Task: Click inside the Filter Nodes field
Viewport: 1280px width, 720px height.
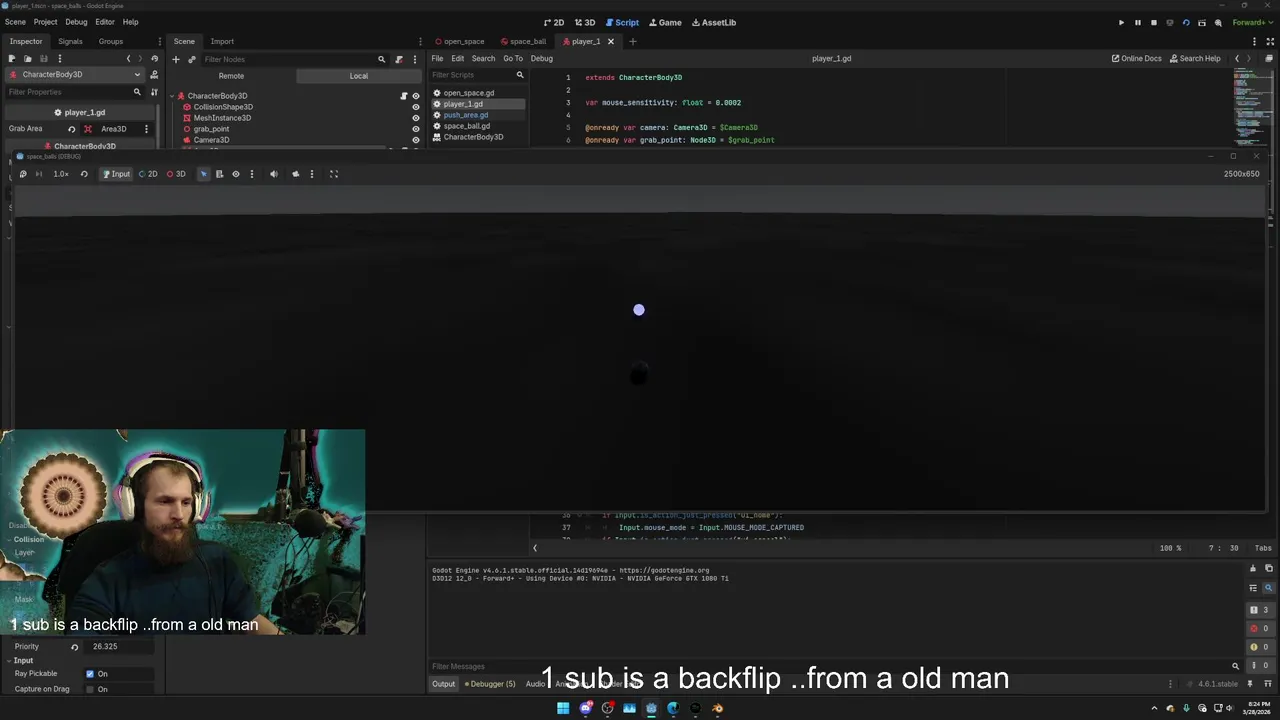Action: coord(295,59)
